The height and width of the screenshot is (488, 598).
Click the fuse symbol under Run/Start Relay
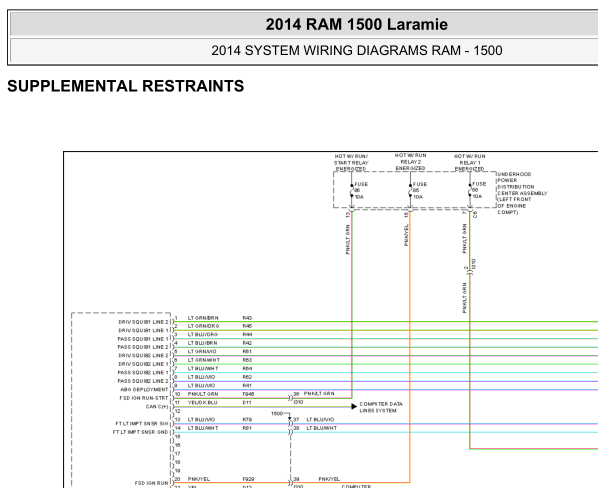[352, 190]
